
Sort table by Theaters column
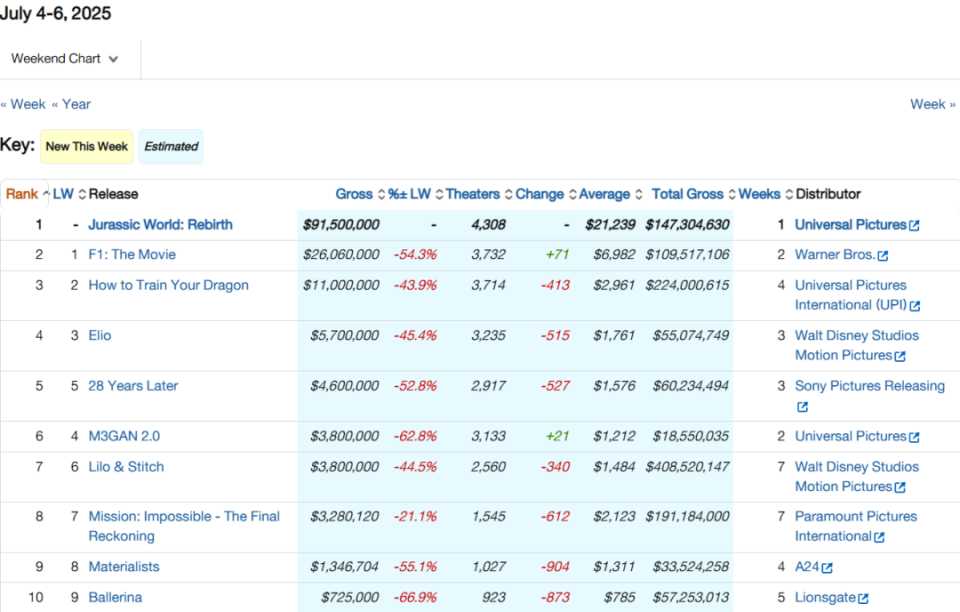pyautogui.click(x=479, y=194)
